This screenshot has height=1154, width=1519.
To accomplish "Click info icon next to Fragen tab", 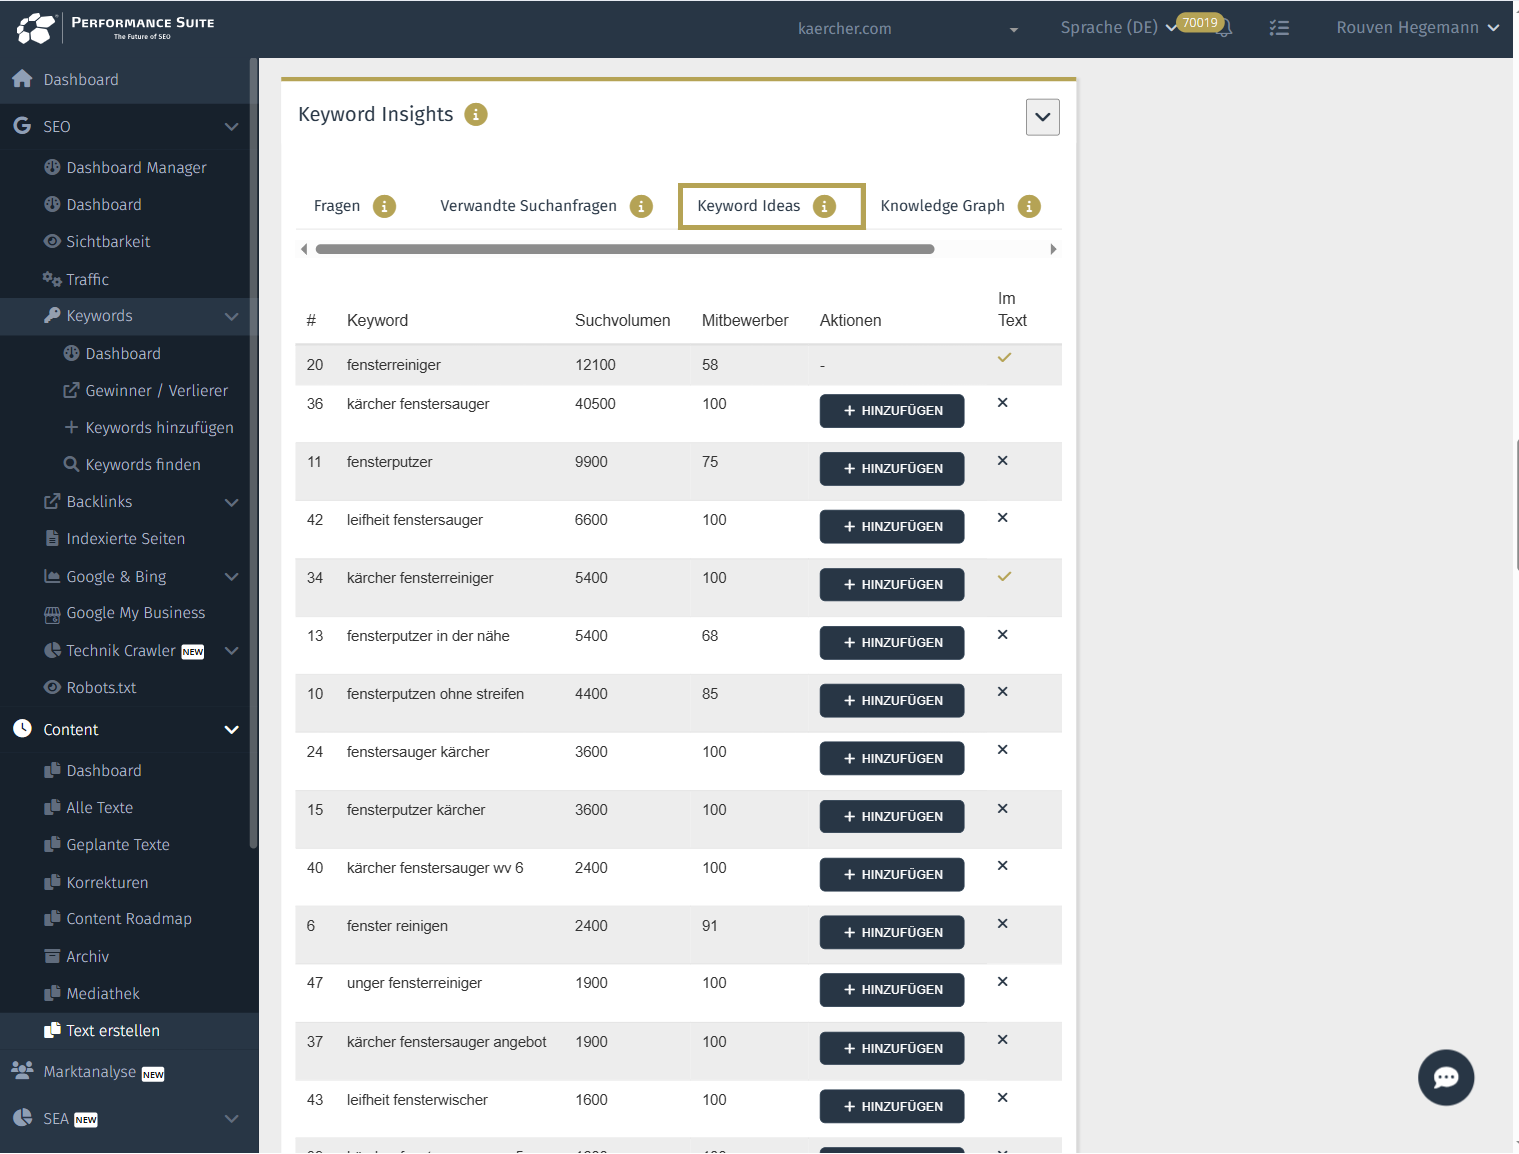I will pos(384,206).
